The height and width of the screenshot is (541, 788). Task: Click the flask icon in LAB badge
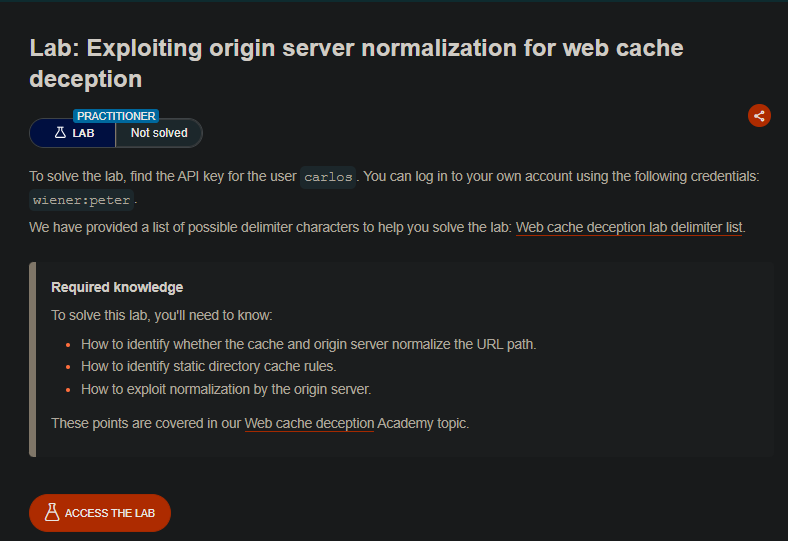60,133
